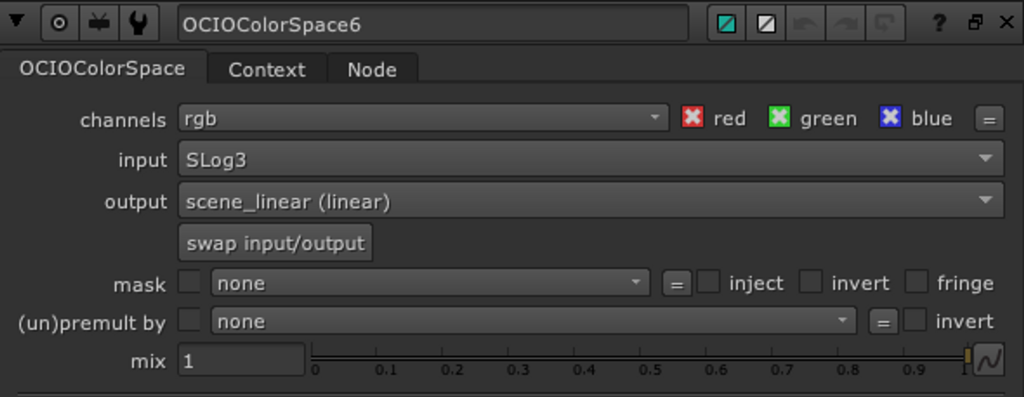
Task: Collapse the OCIOColorSpace6 panel disclosure triangle
Action: (16, 22)
